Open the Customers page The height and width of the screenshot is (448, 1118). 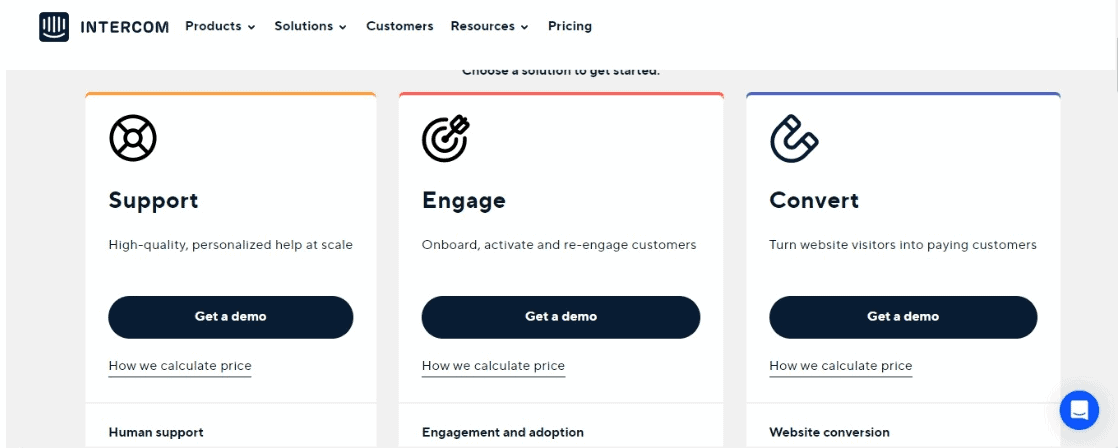coord(399,26)
